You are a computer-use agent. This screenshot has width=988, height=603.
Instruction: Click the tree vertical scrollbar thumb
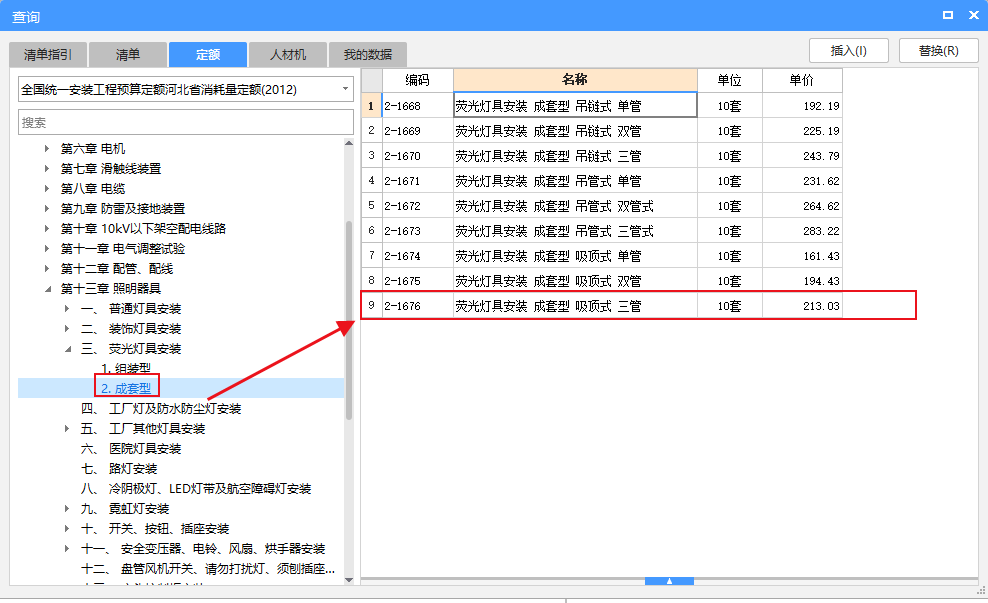pos(349,320)
